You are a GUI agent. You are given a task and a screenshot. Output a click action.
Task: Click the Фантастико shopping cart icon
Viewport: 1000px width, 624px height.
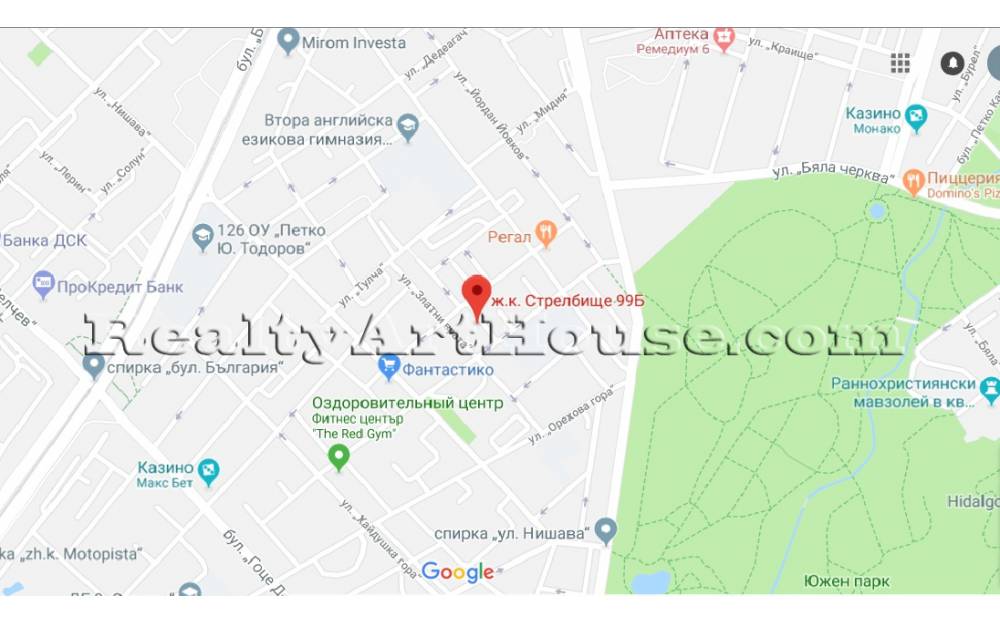[388, 368]
